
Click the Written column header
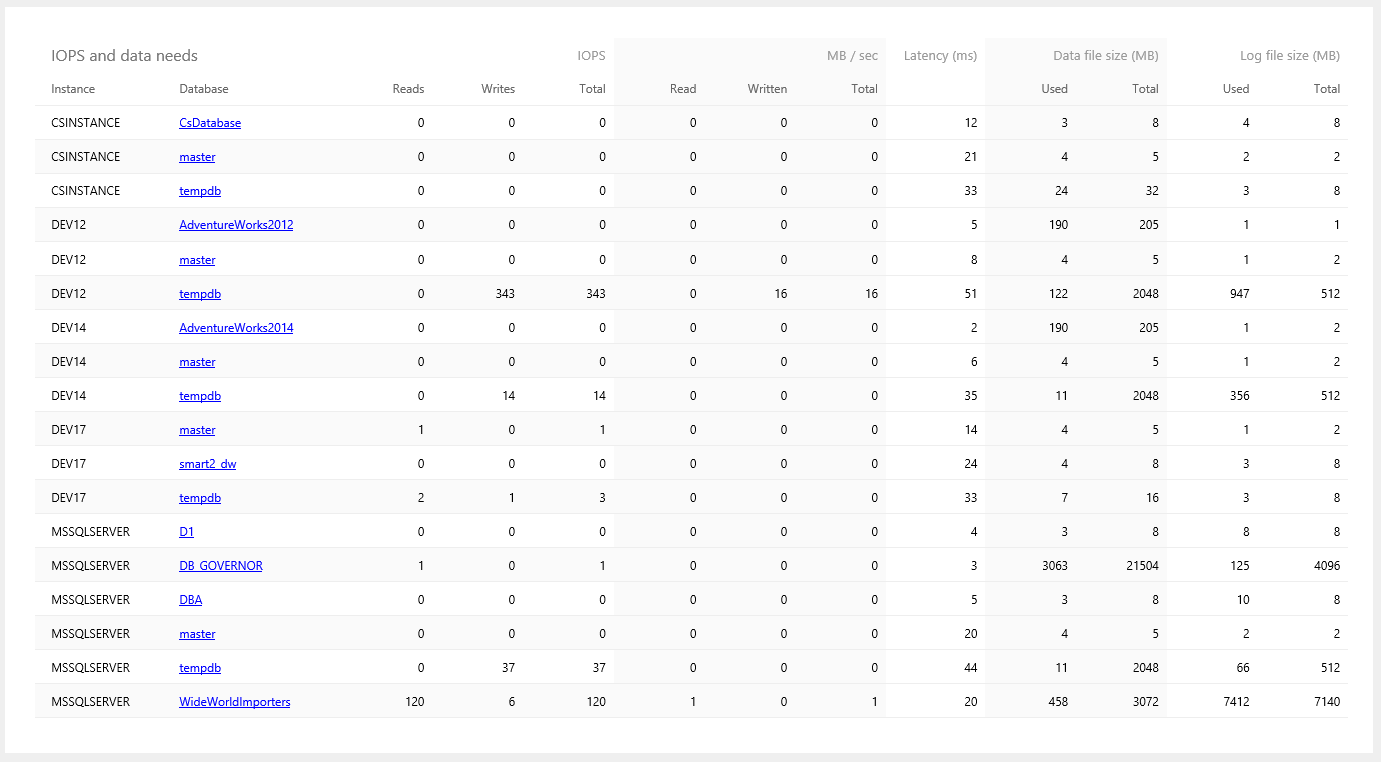click(x=767, y=89)
